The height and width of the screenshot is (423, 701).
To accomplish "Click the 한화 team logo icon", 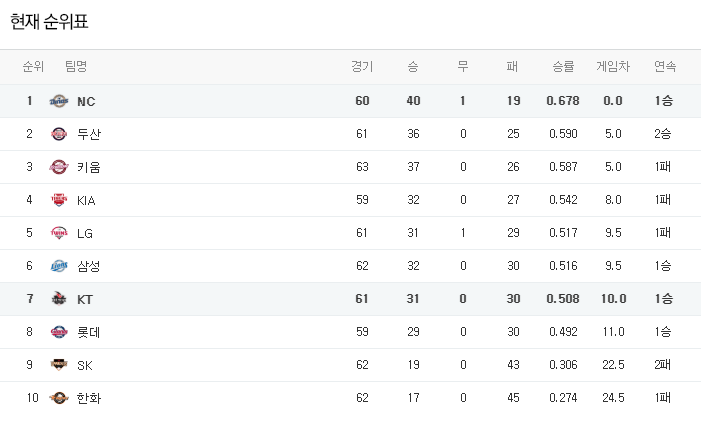I will (59, 398).
